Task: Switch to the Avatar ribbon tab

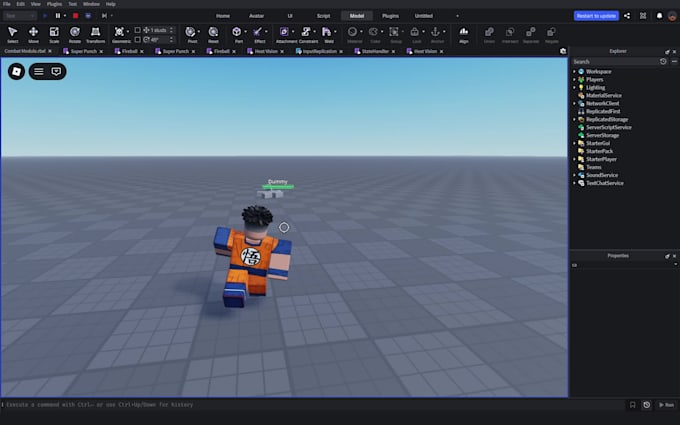Action: tap(256, 16)
